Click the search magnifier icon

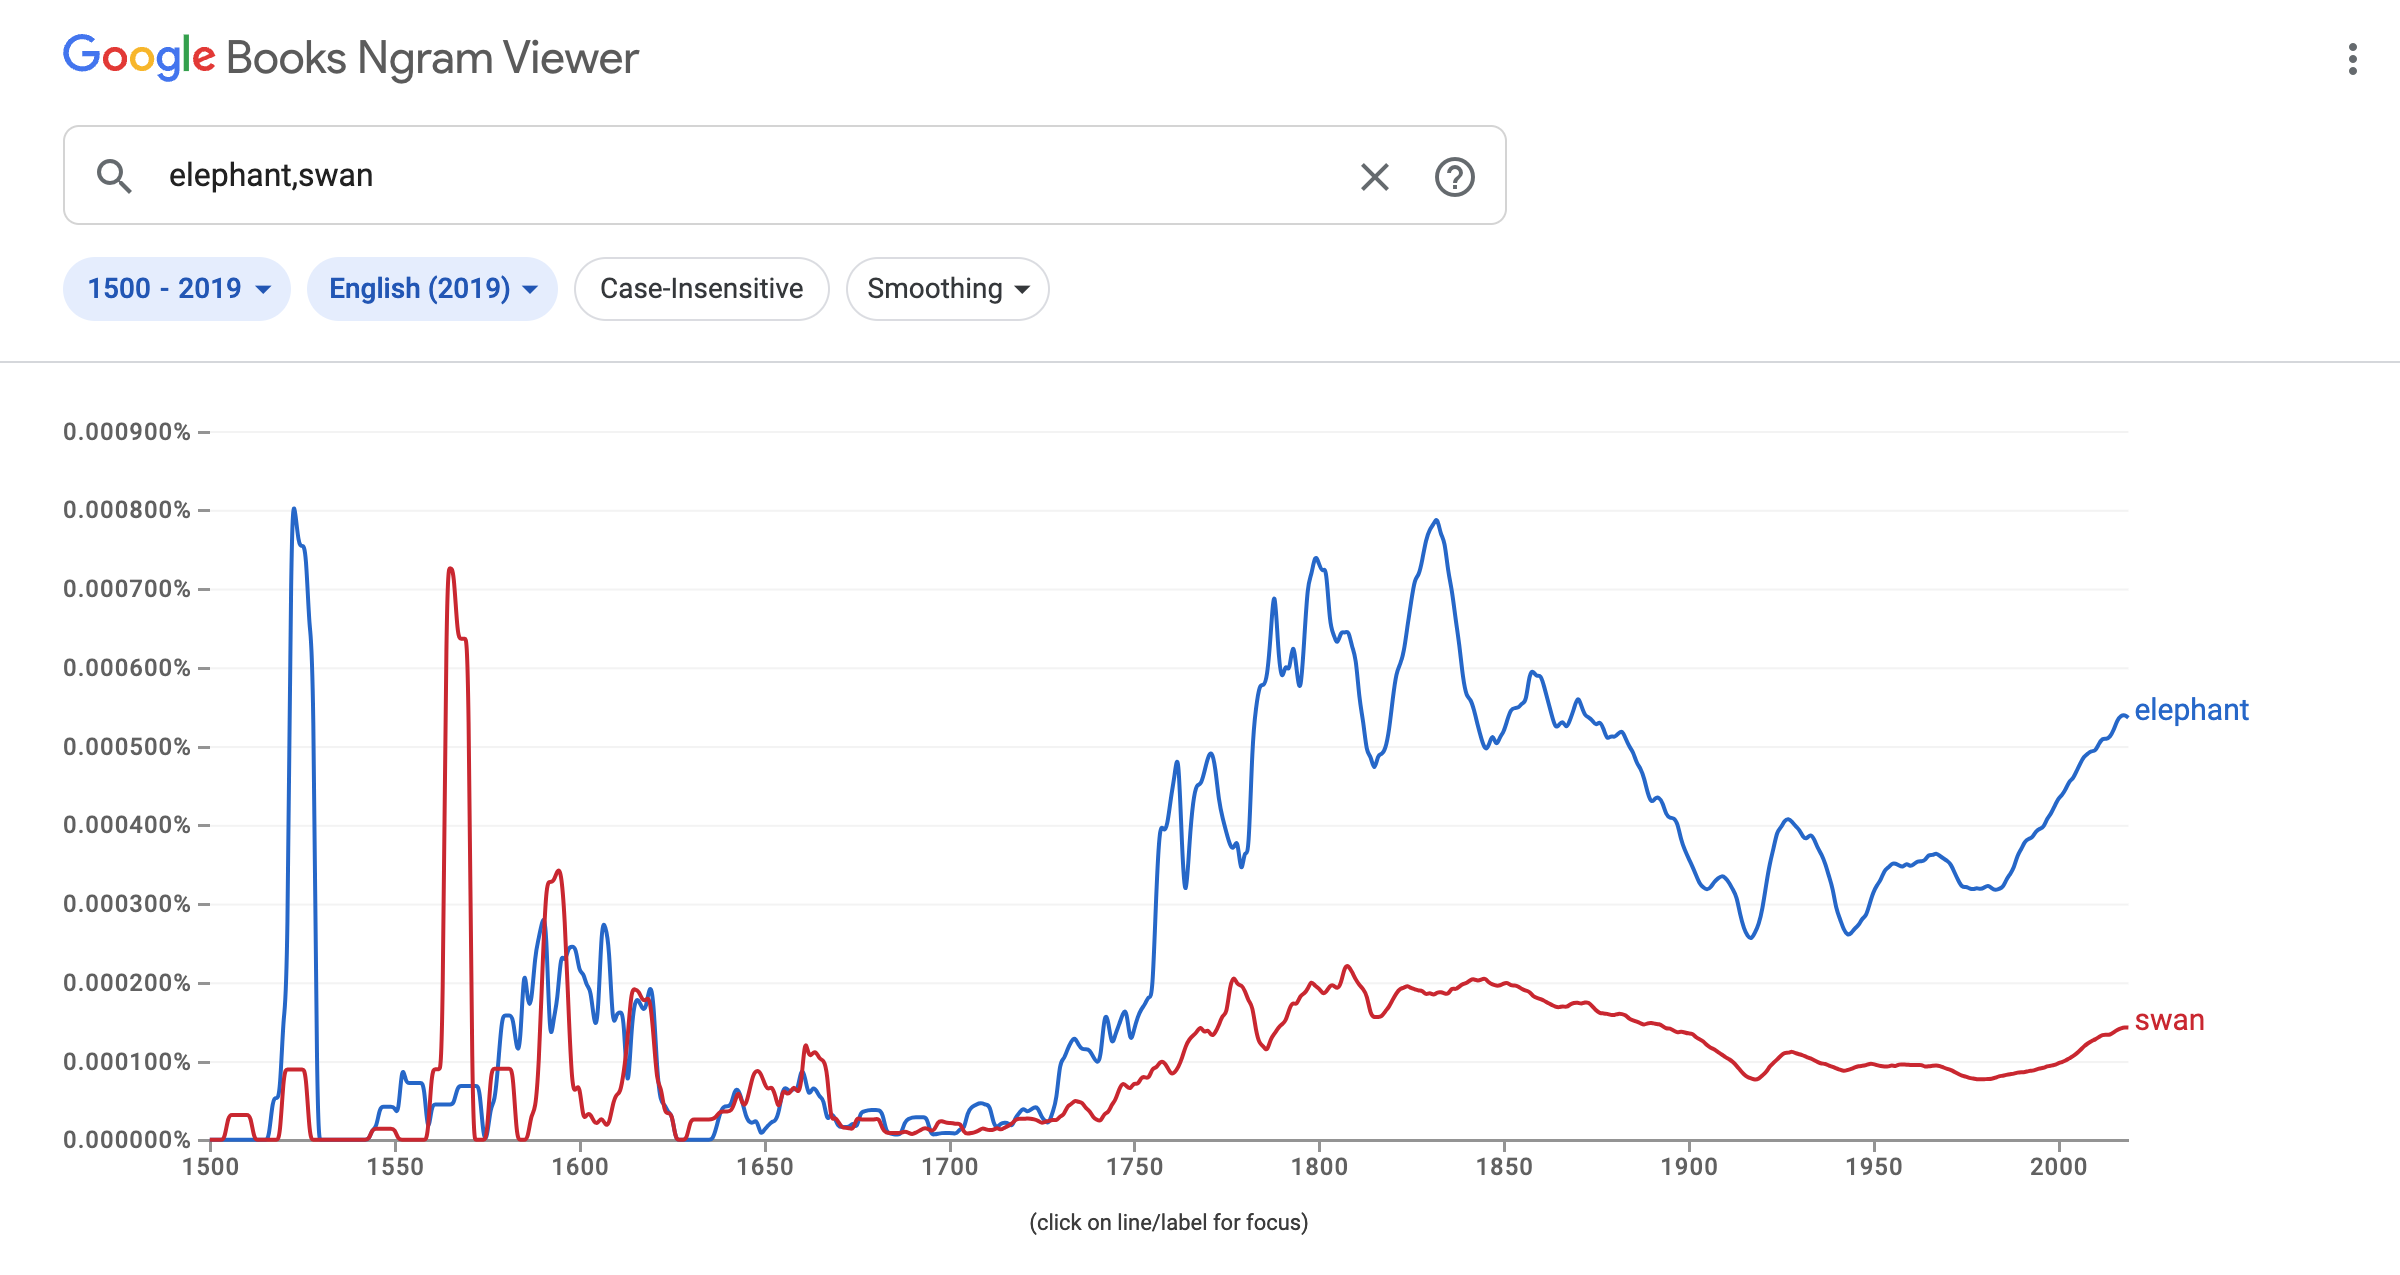click(x=114, y=176)
